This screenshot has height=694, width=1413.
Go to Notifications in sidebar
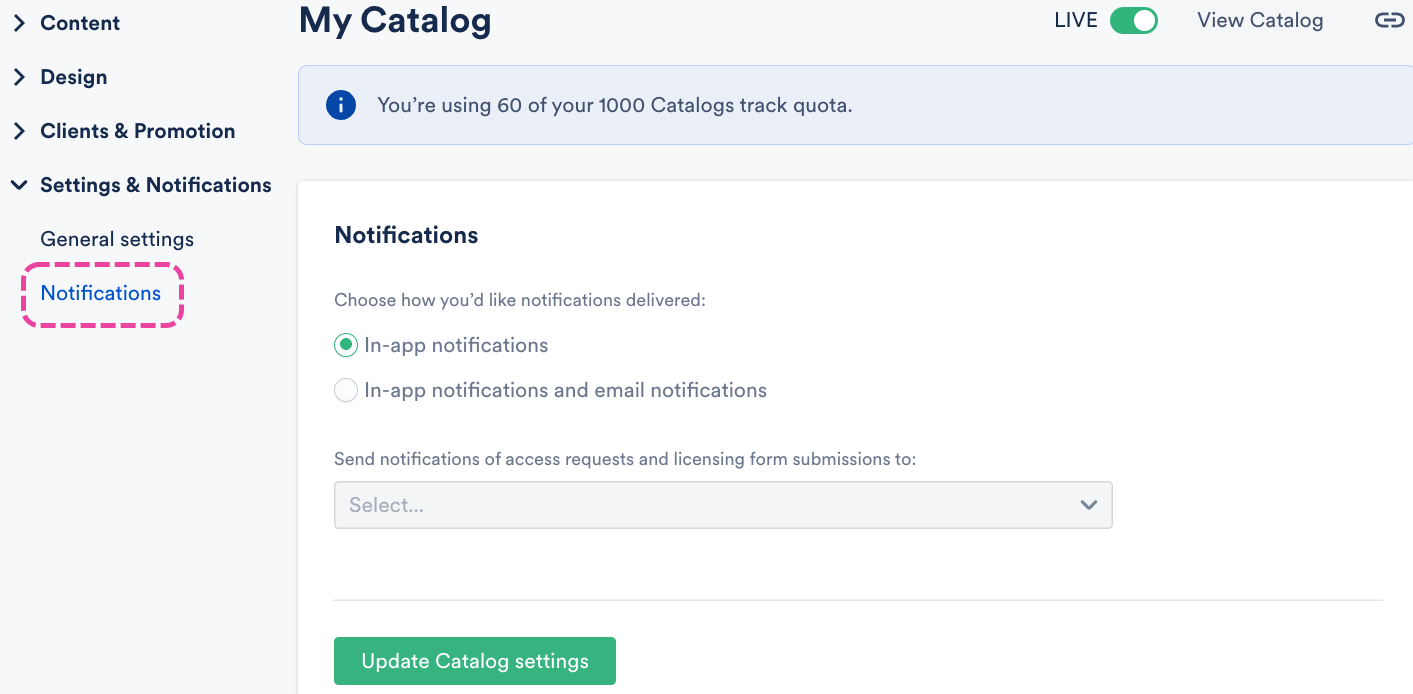pyautogui.click(x=101, y=293)
